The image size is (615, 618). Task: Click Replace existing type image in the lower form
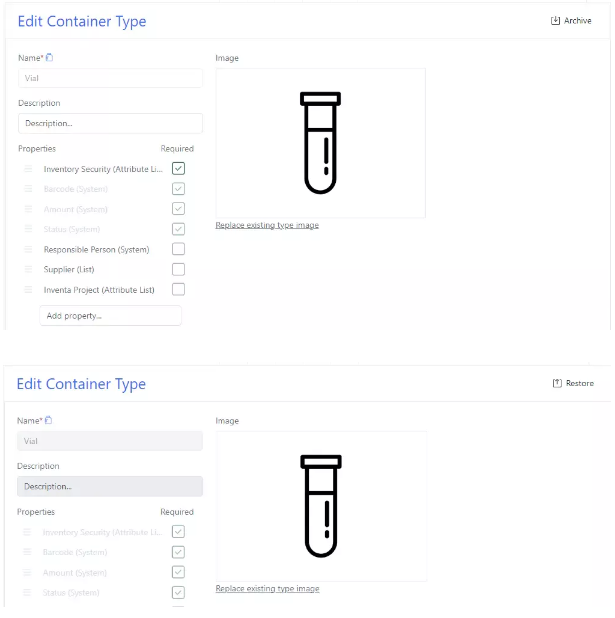(267, 589)
